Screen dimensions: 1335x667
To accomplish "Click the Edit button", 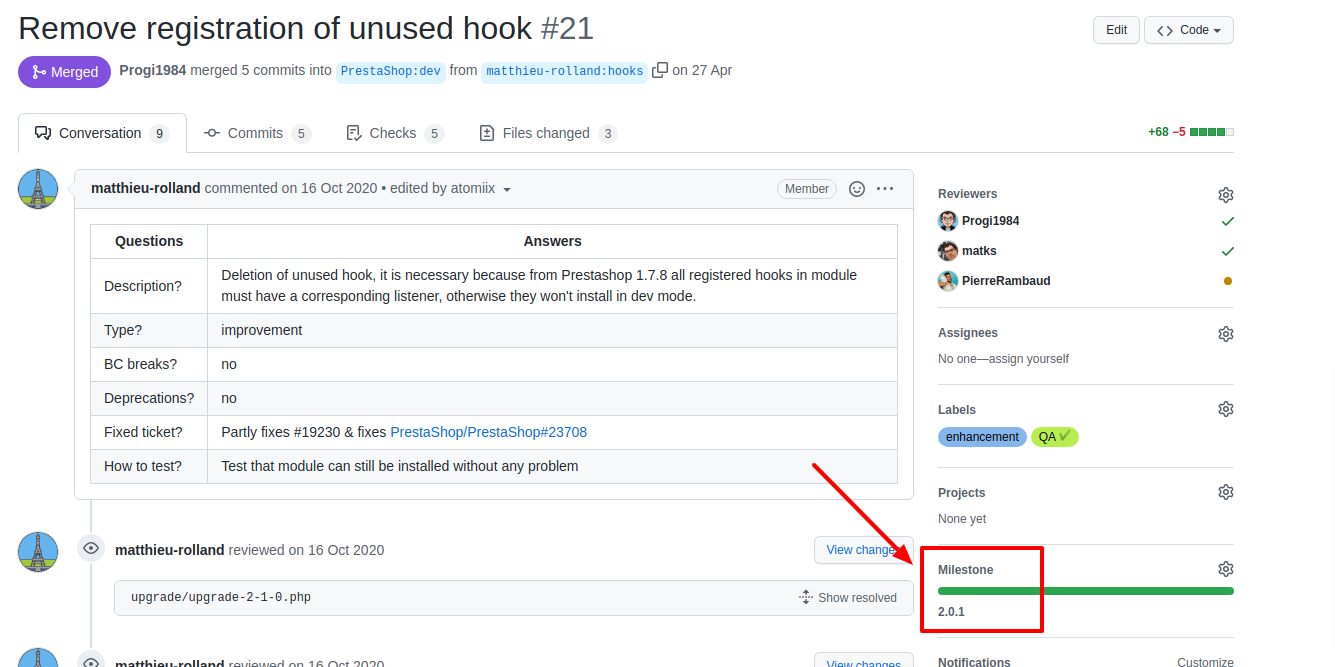I will point(1115,30).
